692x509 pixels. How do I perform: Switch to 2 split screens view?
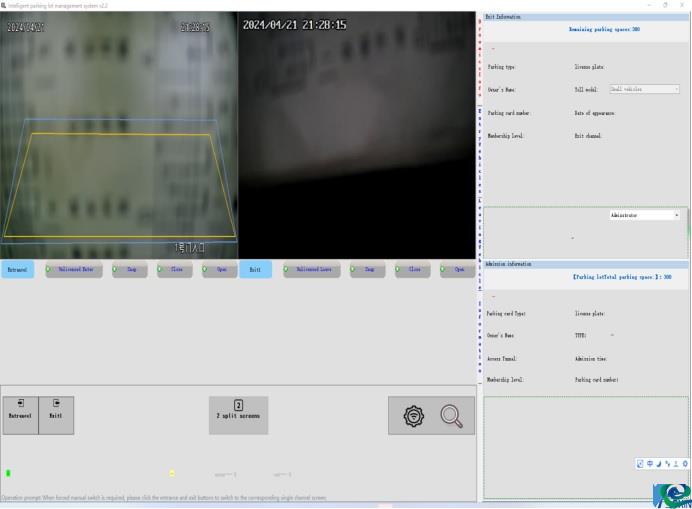pos(238,415)
